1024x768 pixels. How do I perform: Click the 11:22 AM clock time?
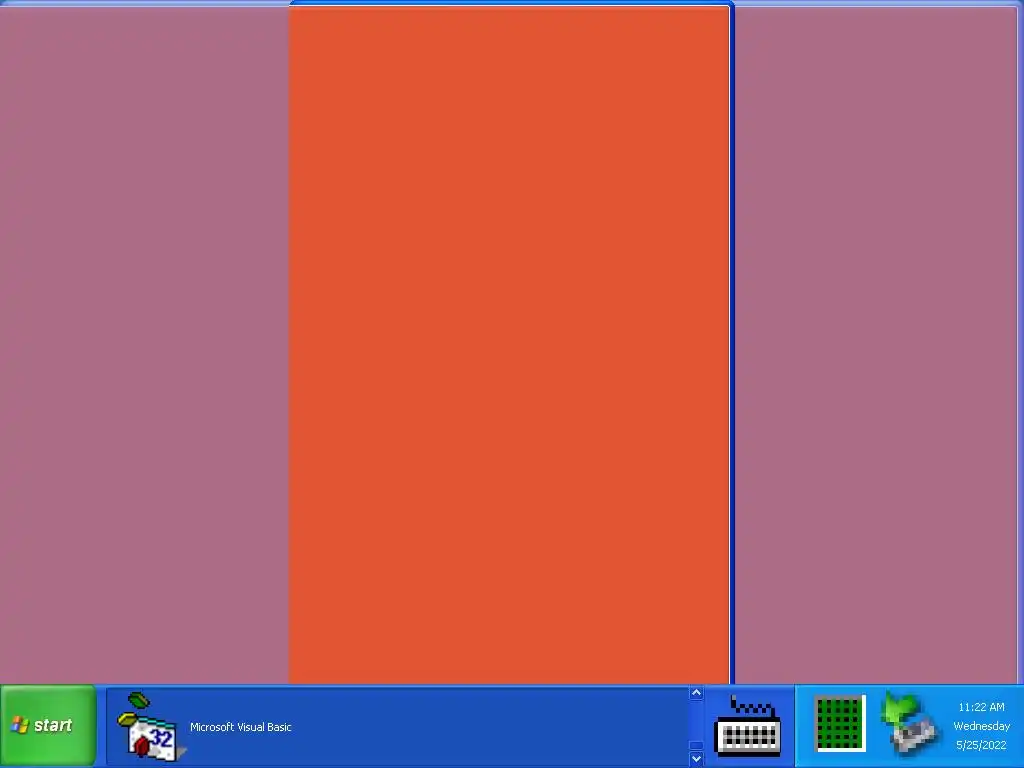(981, 707)
